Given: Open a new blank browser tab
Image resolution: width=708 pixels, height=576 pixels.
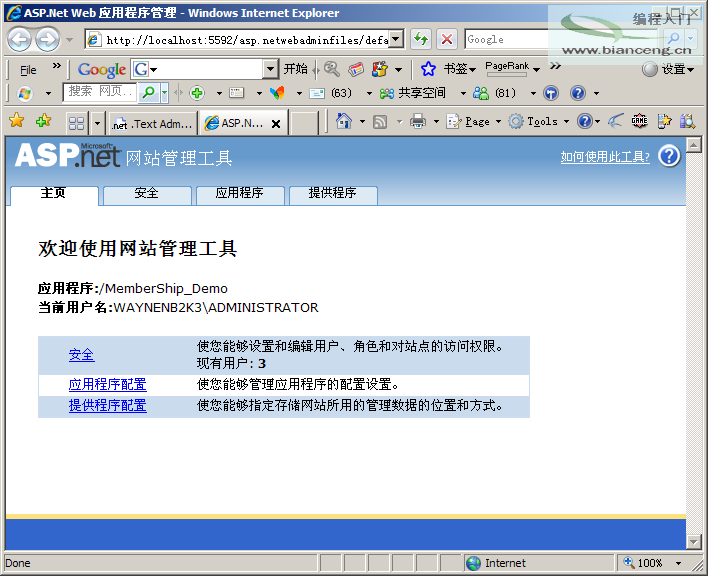Looking at the screenshot, I should (304, 124).
